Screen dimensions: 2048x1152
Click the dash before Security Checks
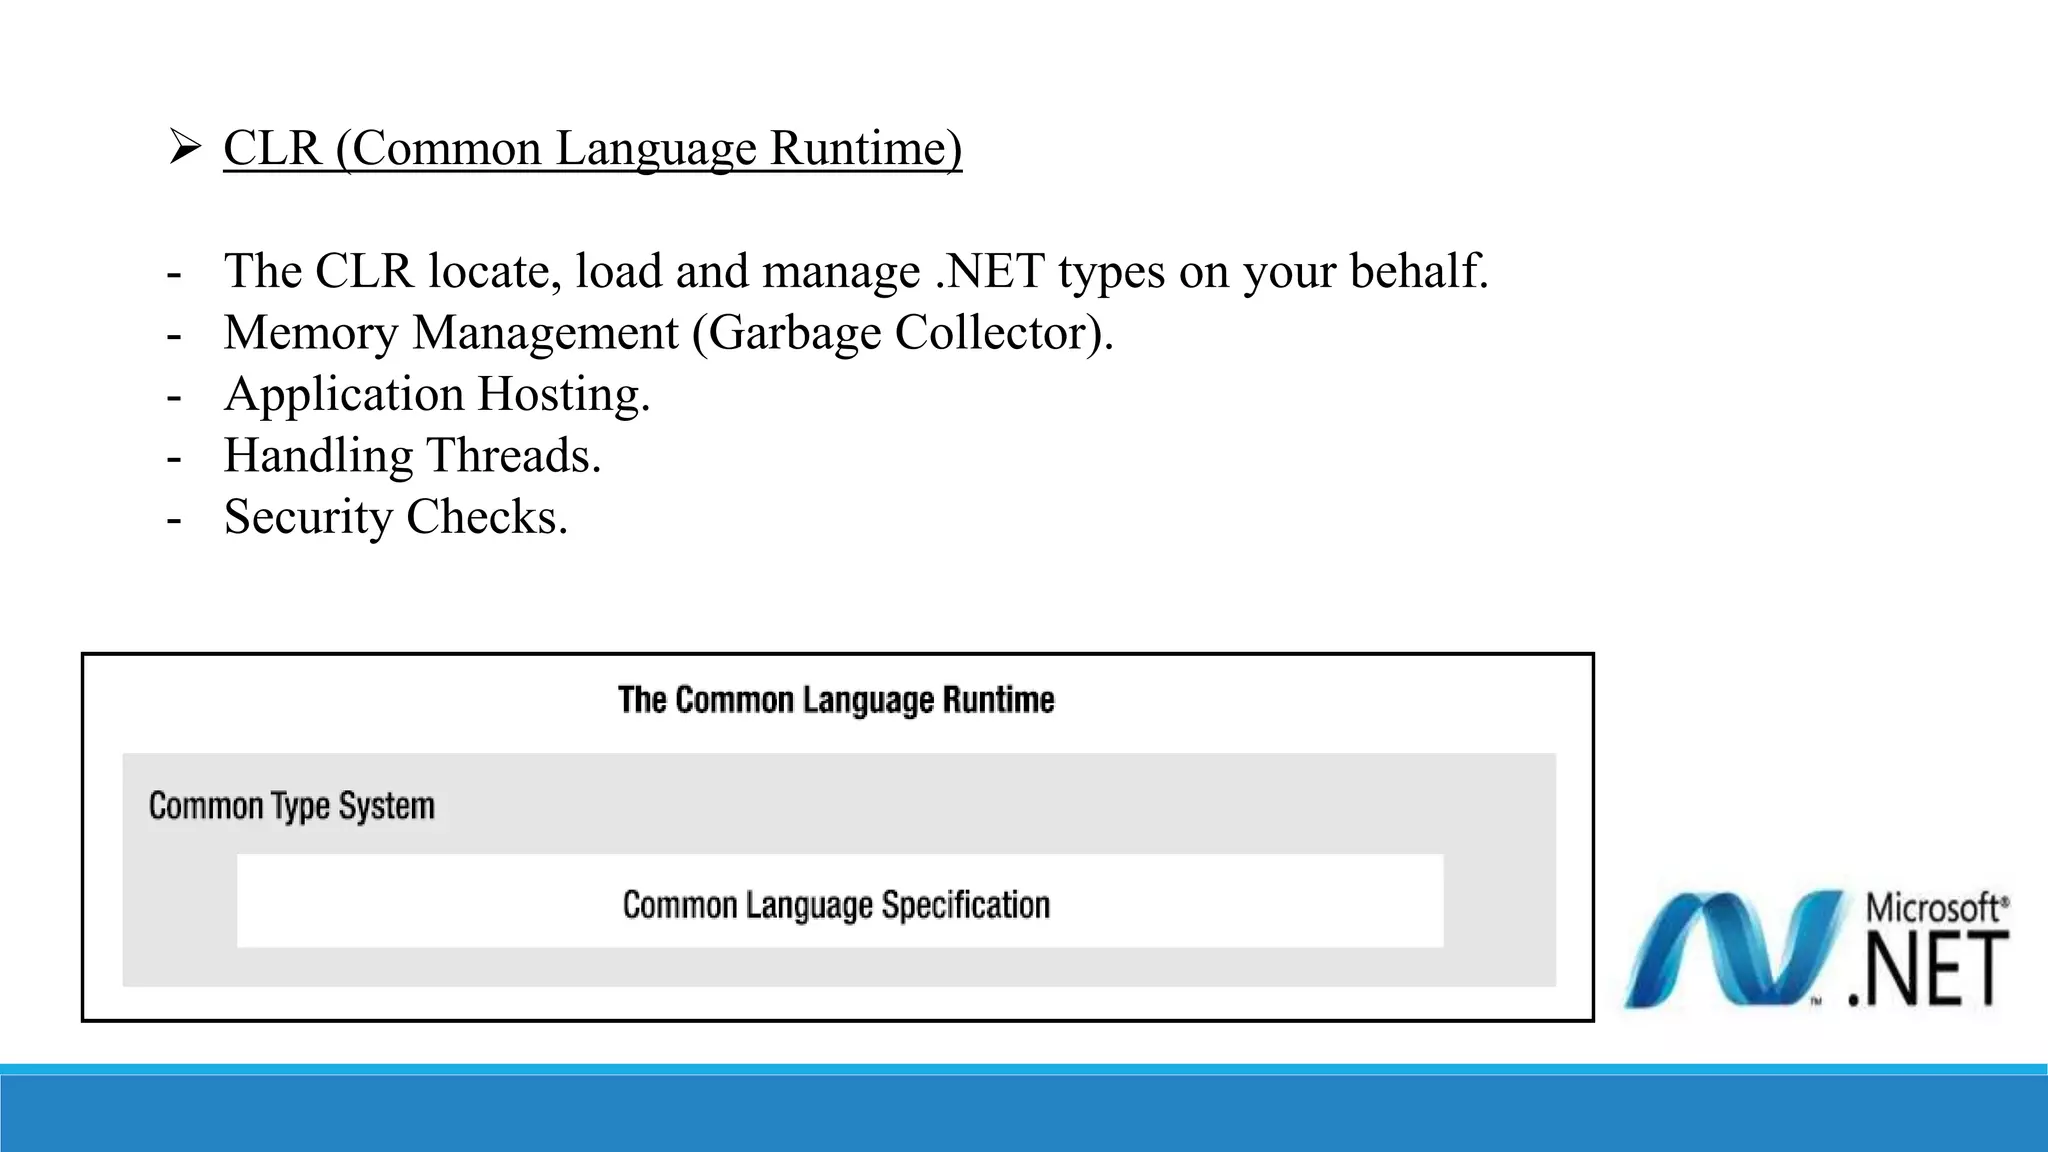coord(175,520)
